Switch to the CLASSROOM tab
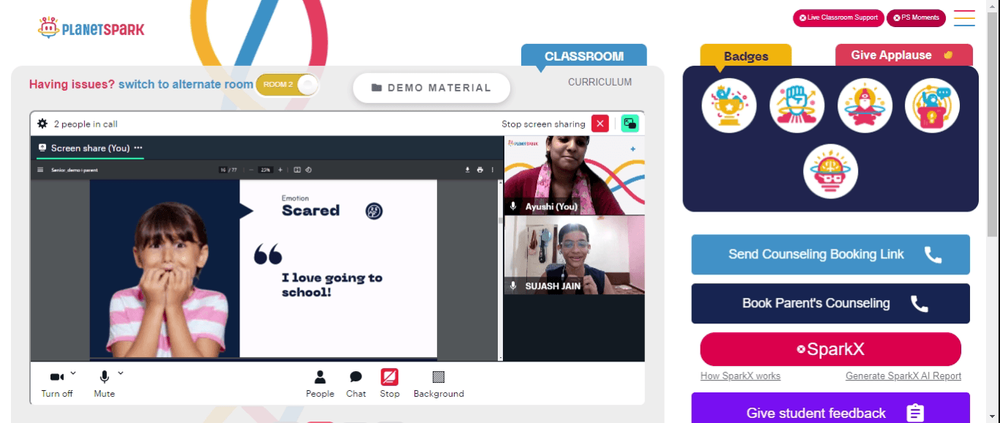 tap(584, 56)
